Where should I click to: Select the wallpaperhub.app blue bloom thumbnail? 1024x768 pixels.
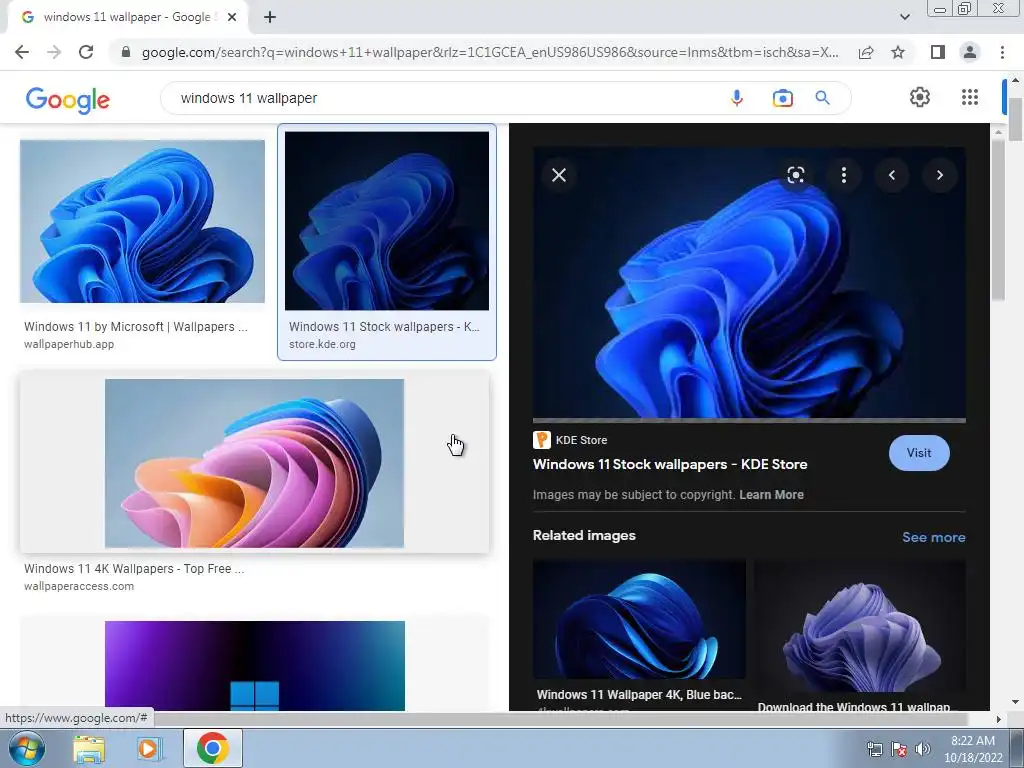tap(142, 221)
